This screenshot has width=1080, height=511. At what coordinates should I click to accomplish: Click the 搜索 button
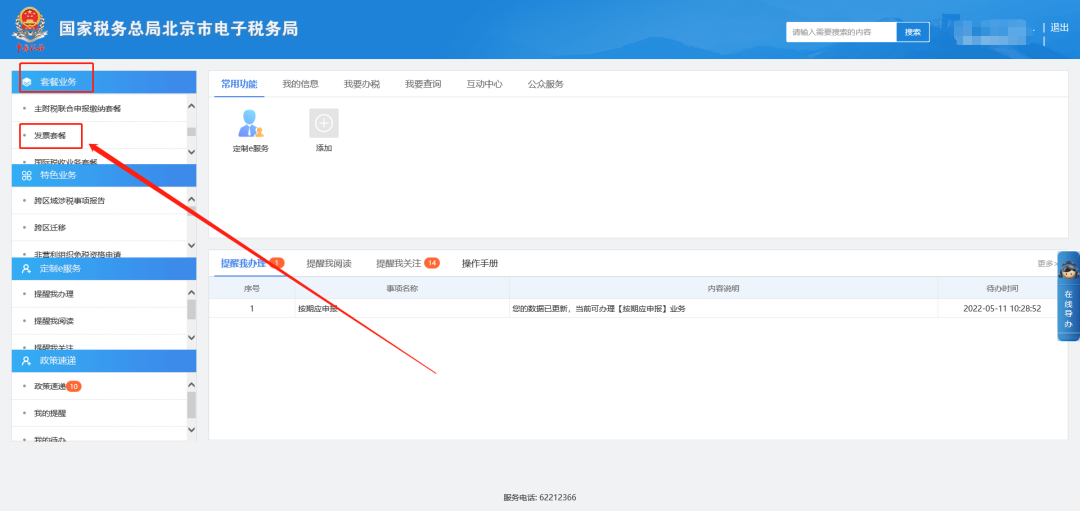[912, 32]
